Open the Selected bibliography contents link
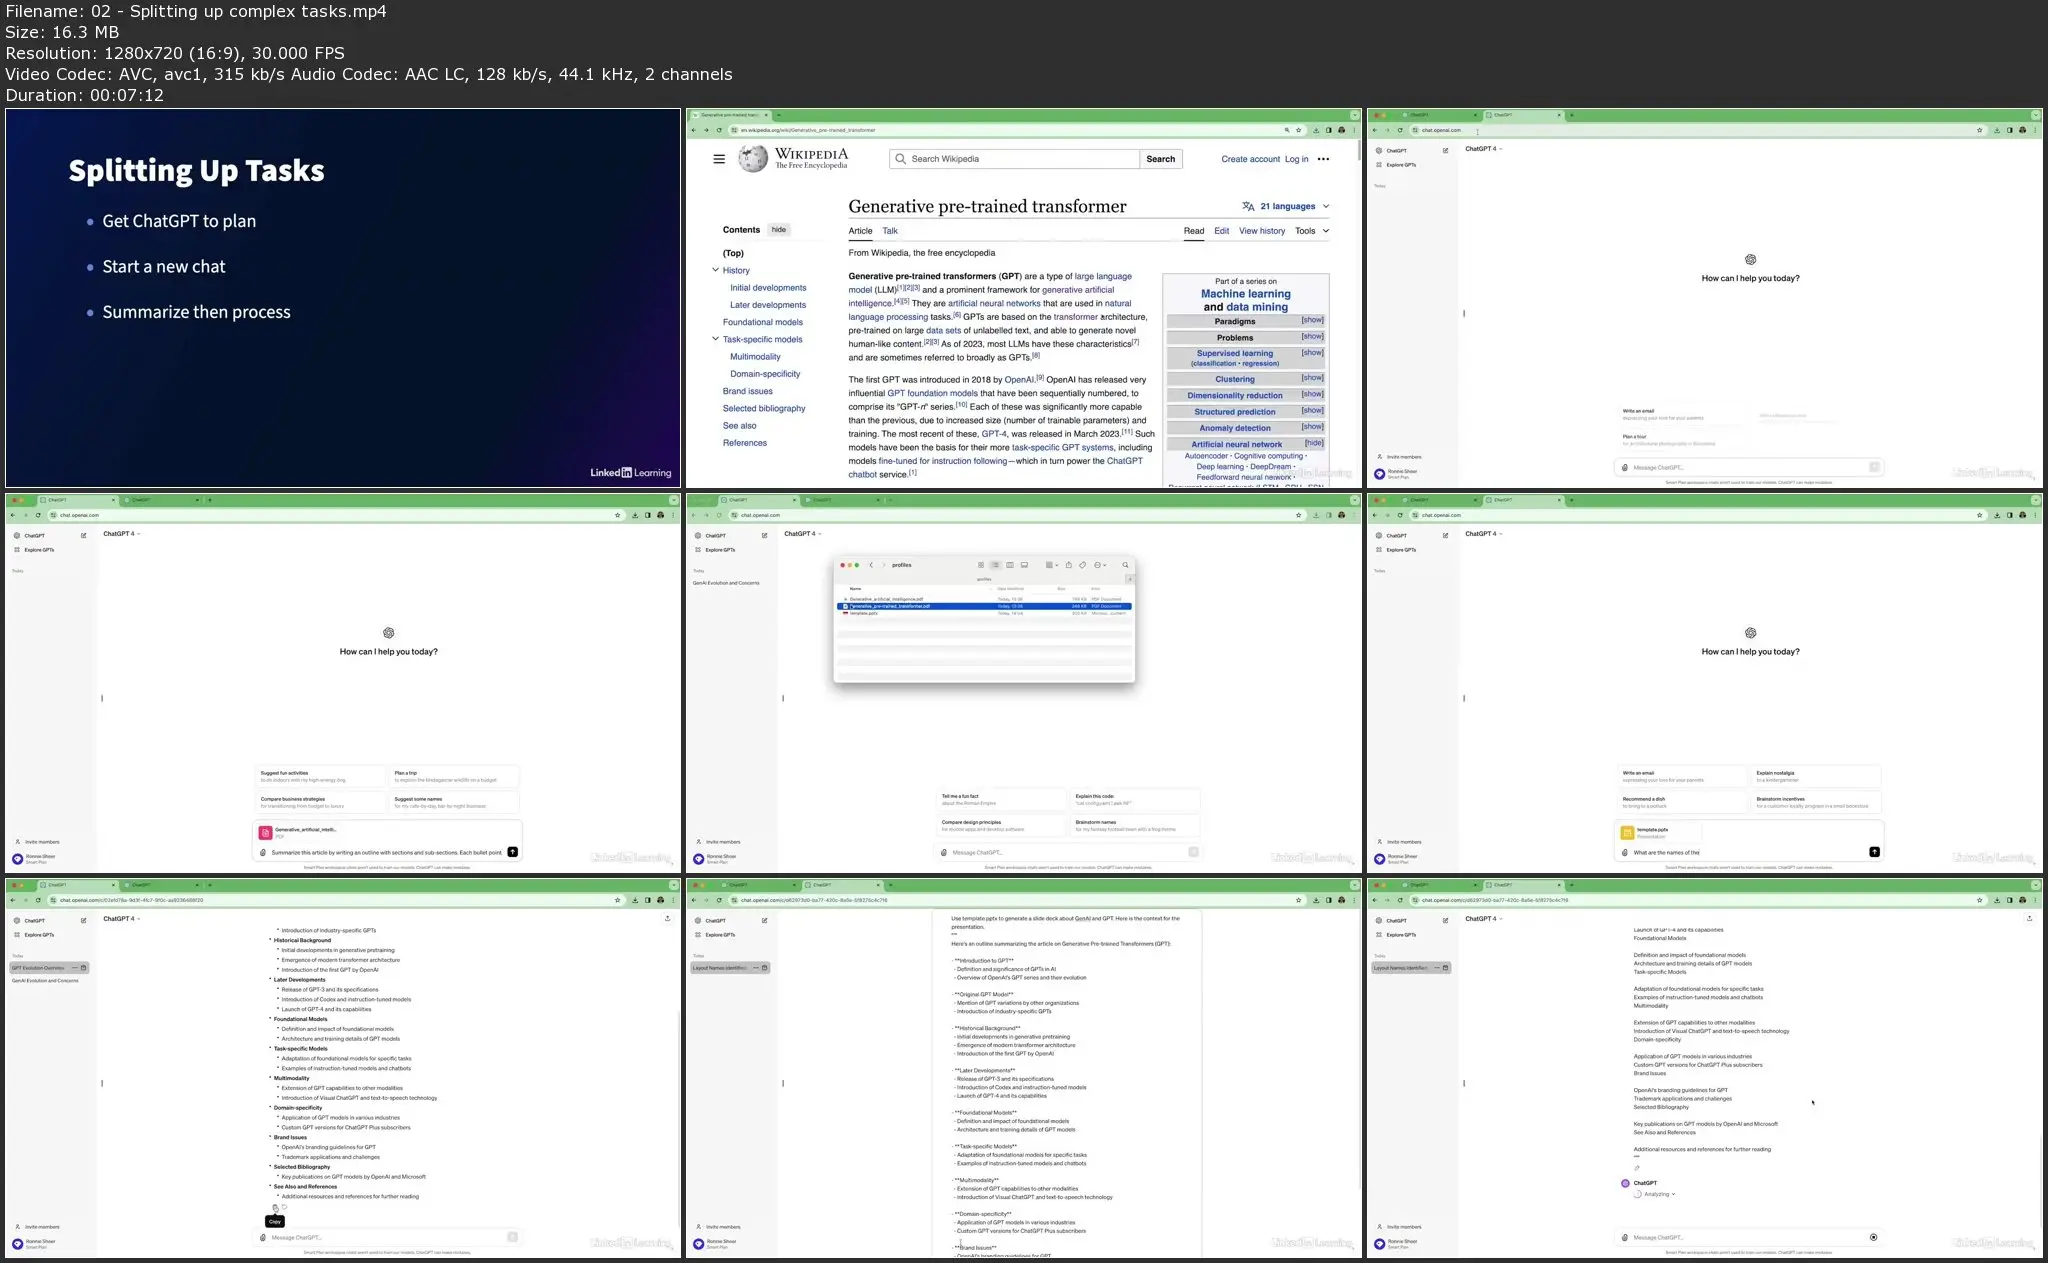The height and width of the screenshot is (1263, 2048). pos(764,408)
